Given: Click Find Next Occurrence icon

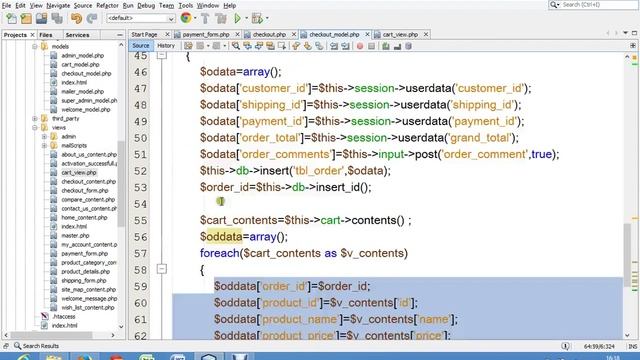Looking at the screenshot, I should (258, 46).
